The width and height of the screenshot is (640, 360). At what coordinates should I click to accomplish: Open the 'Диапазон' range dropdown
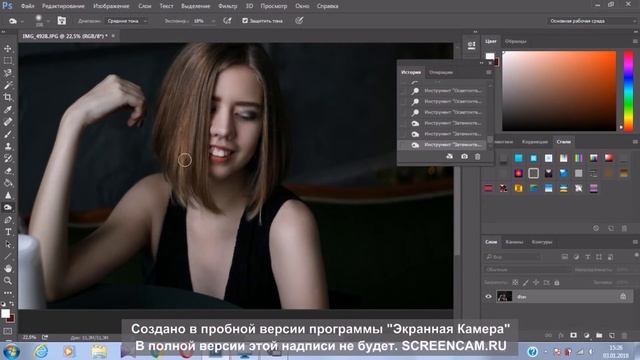[127, 21]
